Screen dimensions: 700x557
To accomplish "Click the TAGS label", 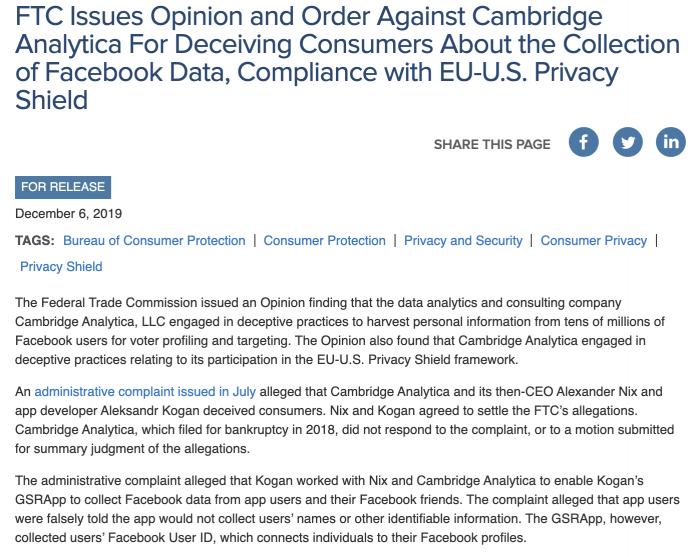I will 35,241.
